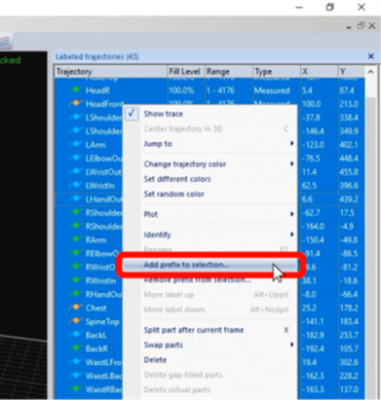Click the HeadR trajectory name

(98, 90)
